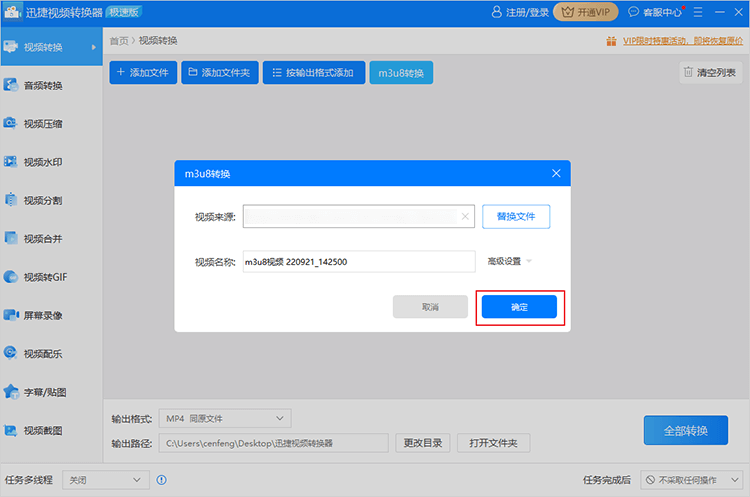750x497 pixels.
Task: Switch to the 音频转换 tab
Action: click(44, 86)
